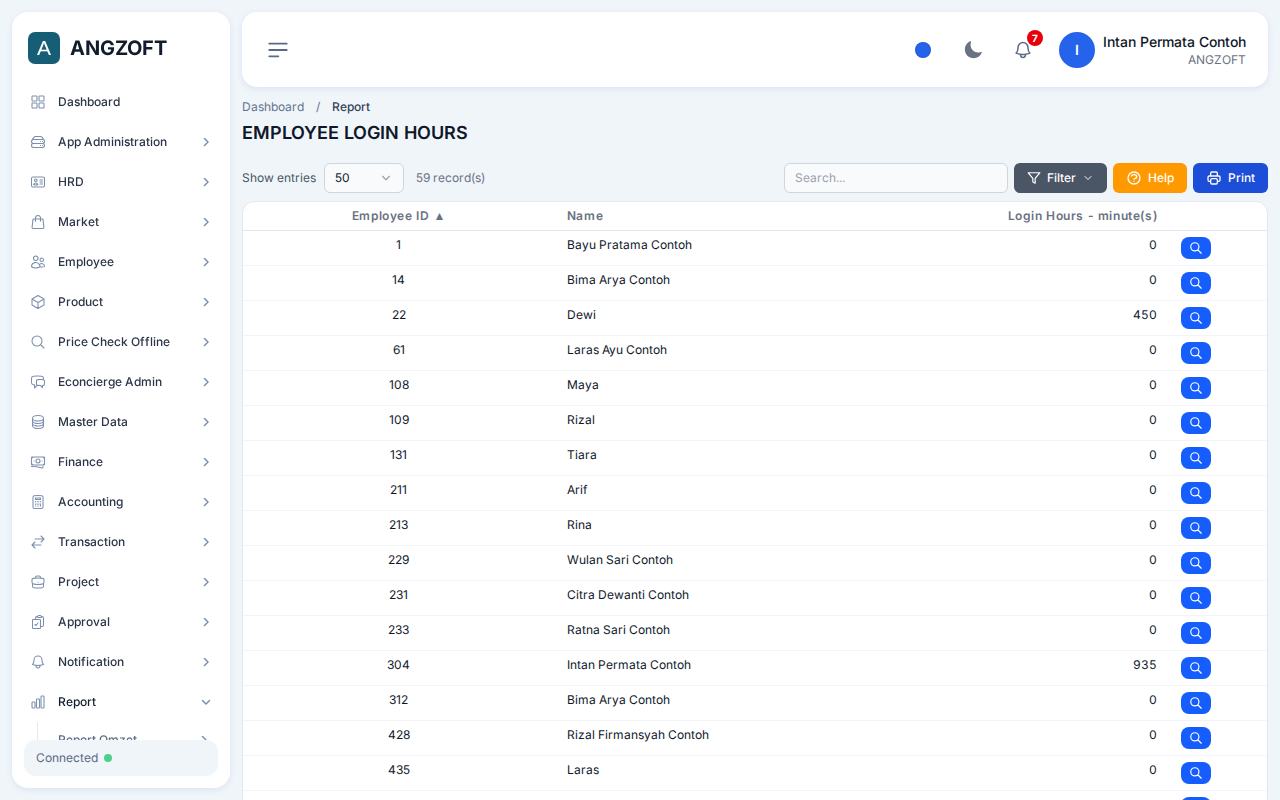The width and height of the screenshot is (1280, 800).
Task: Click the Notification sidebar bell icon
Action: 38,662
